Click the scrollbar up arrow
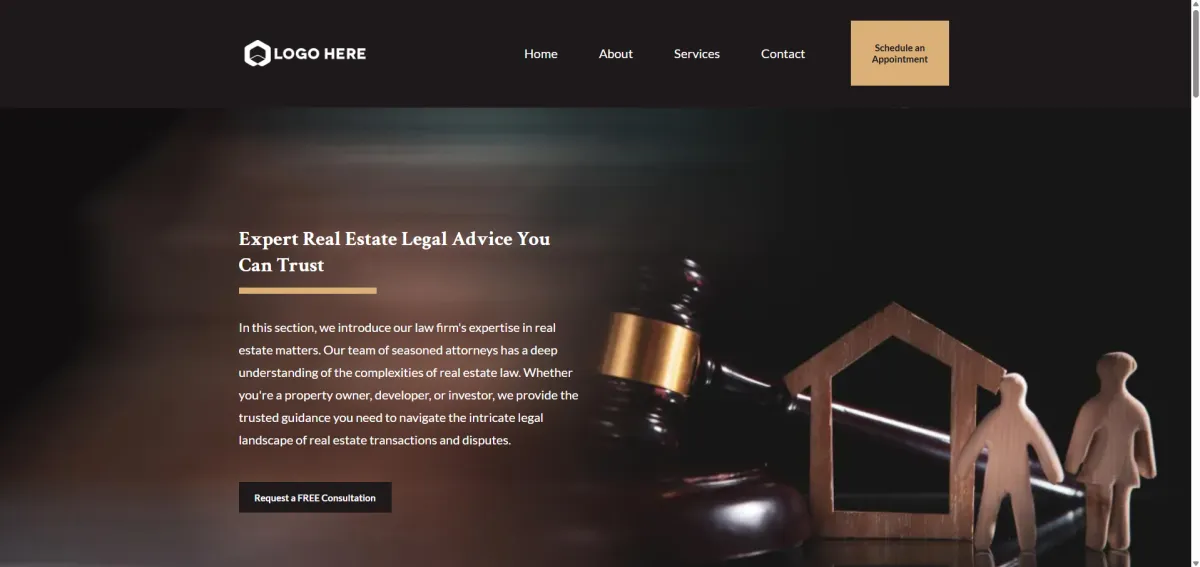The image size is (1200, 567). pyautogui.click(x=1194, y=6)
